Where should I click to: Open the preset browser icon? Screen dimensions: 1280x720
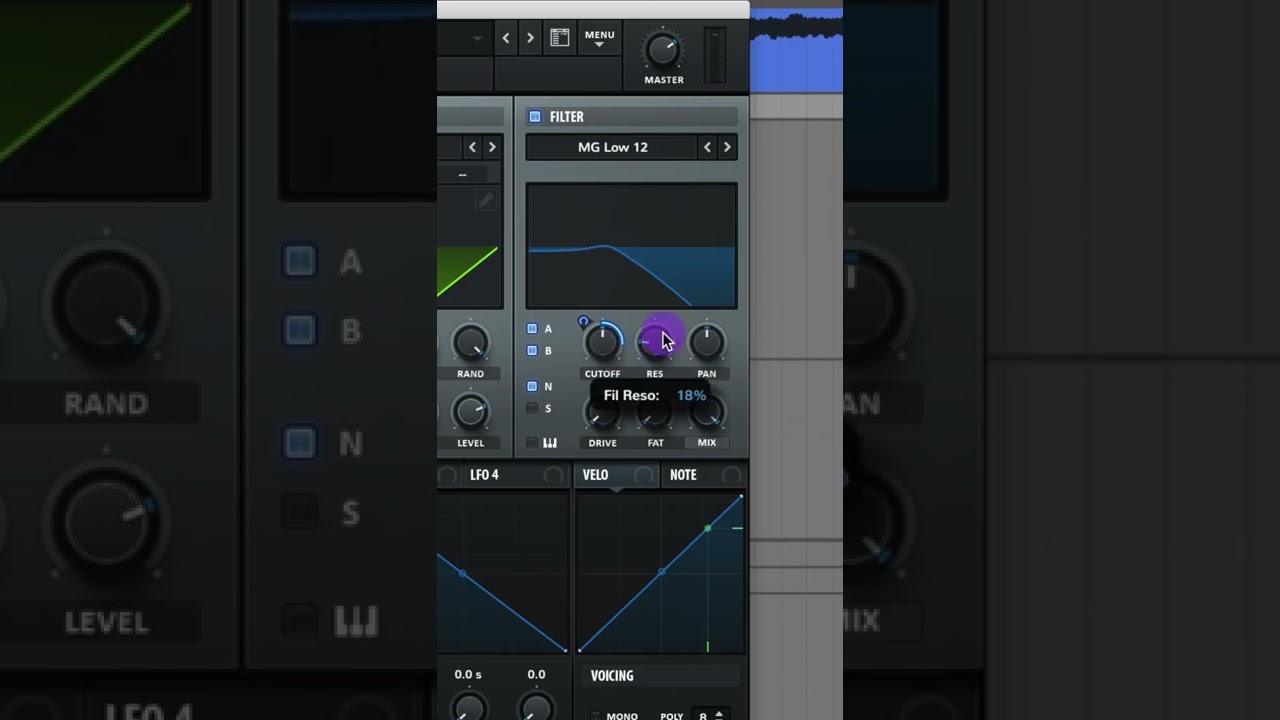click(x=560, y=38)
